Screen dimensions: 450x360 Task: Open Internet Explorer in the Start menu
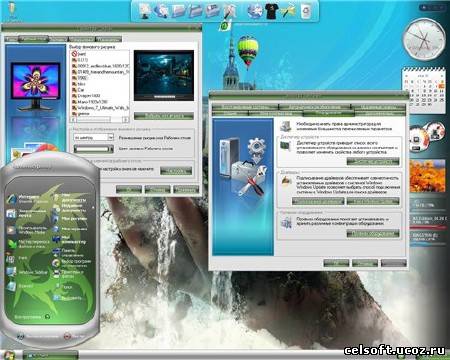[28, 199]
